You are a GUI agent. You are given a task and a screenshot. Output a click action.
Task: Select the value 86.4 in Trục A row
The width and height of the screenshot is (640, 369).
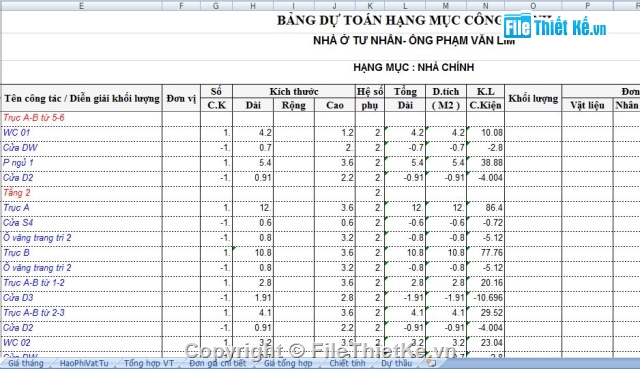tap(494, 208)
